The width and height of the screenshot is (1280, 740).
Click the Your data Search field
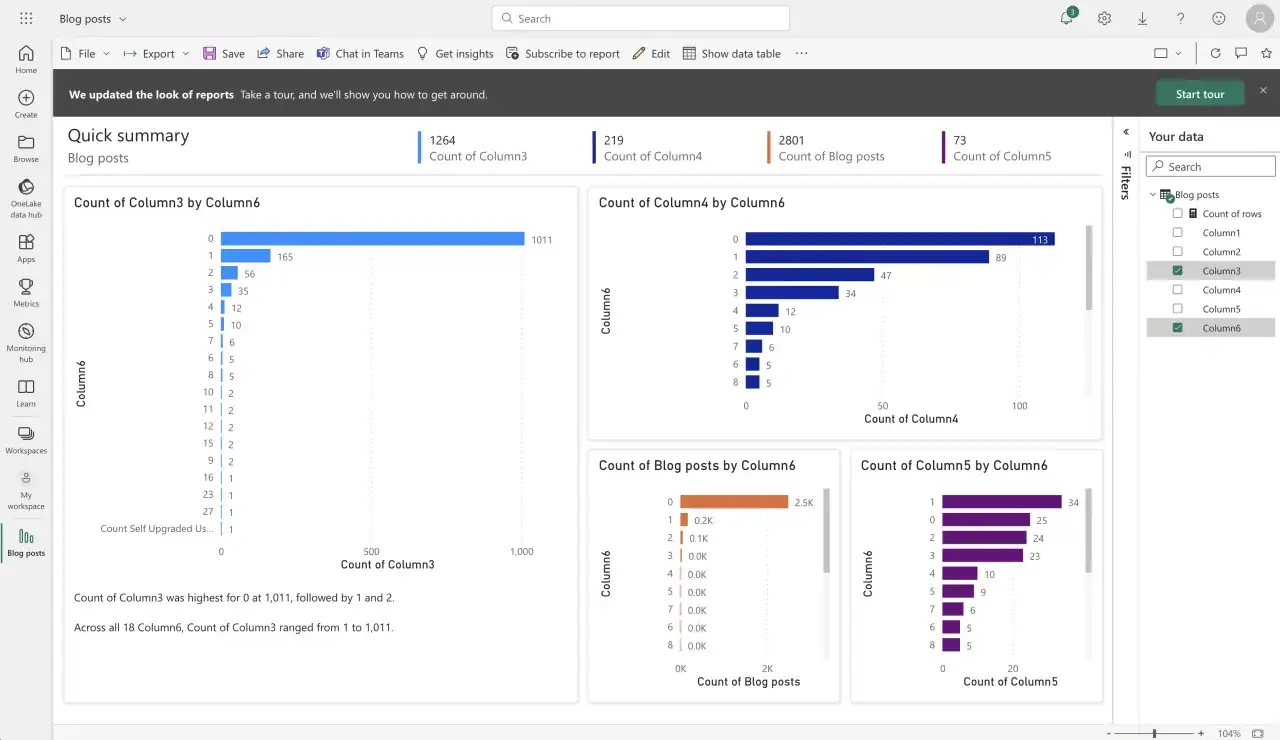pyautogui.click(x=1210, y=167)
